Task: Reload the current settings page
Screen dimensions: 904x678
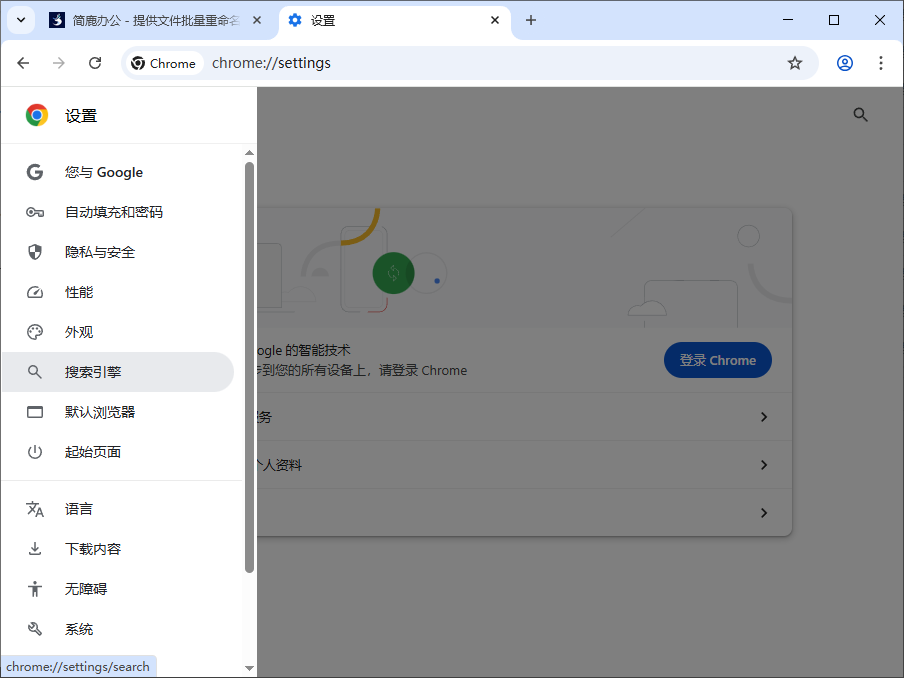Action: tap(95, 62)
